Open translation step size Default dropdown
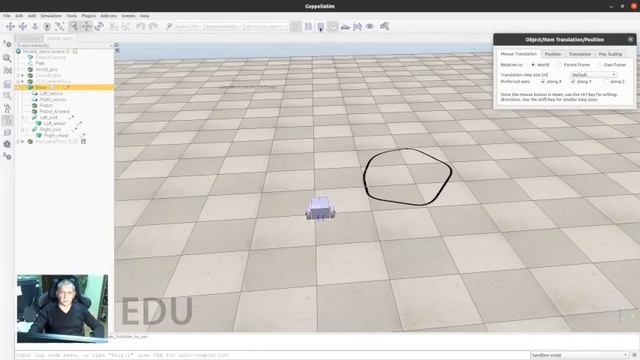 593,75
